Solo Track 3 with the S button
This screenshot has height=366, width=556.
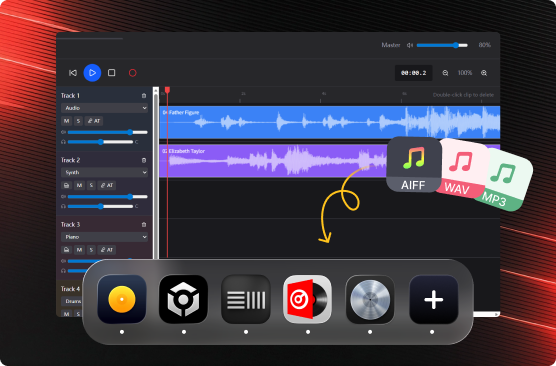pyautogui.click(x=91, y=250)
